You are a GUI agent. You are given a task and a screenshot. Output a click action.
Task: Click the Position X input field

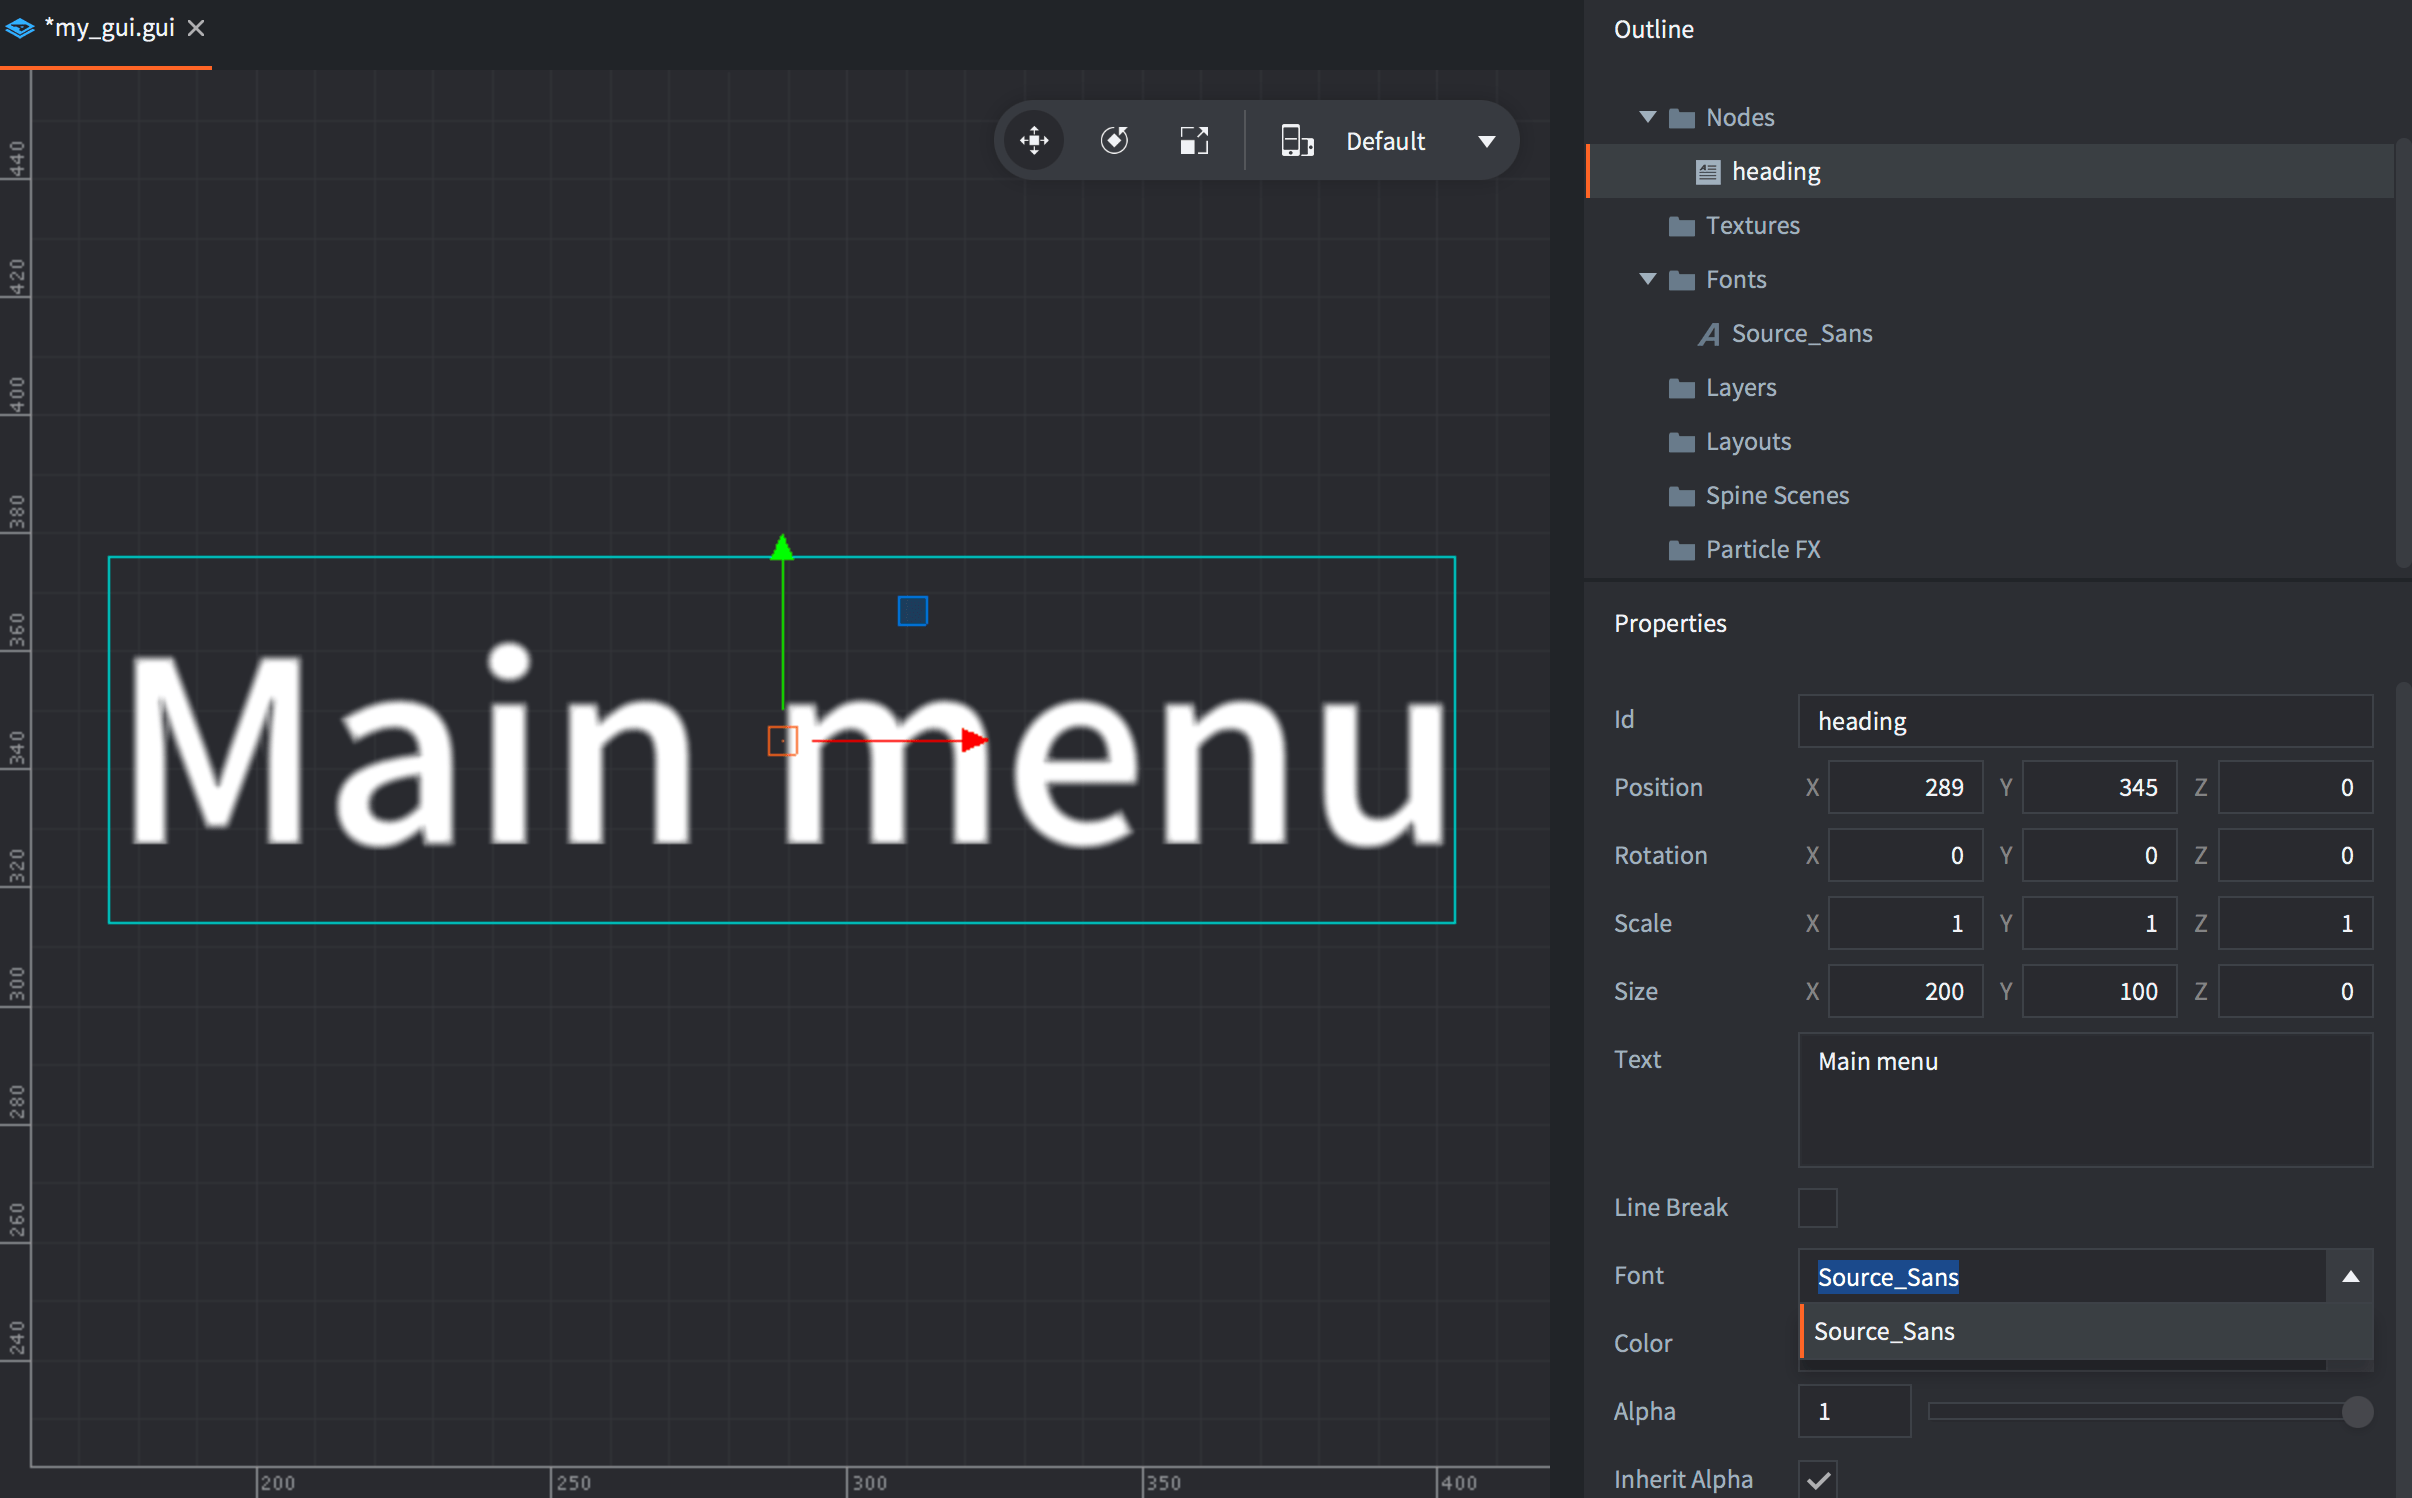(1905, 787)
